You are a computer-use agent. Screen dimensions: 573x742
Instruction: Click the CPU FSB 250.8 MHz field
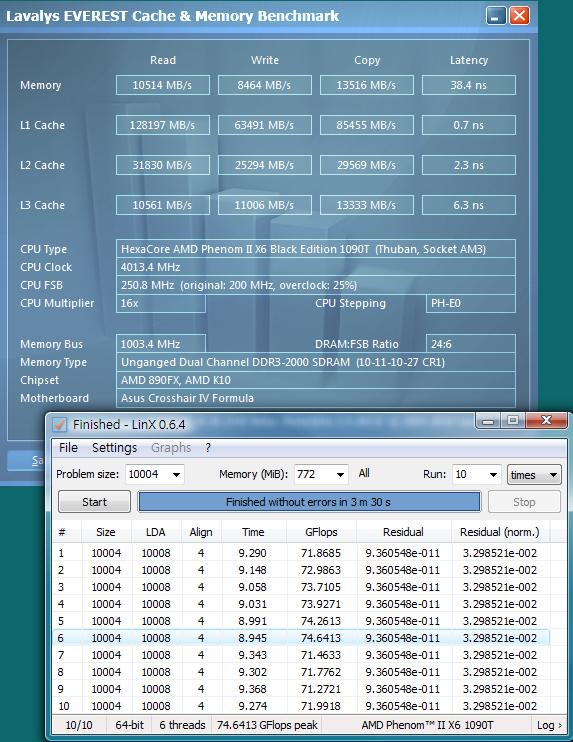pyautogui.click(x=316, y=285)
